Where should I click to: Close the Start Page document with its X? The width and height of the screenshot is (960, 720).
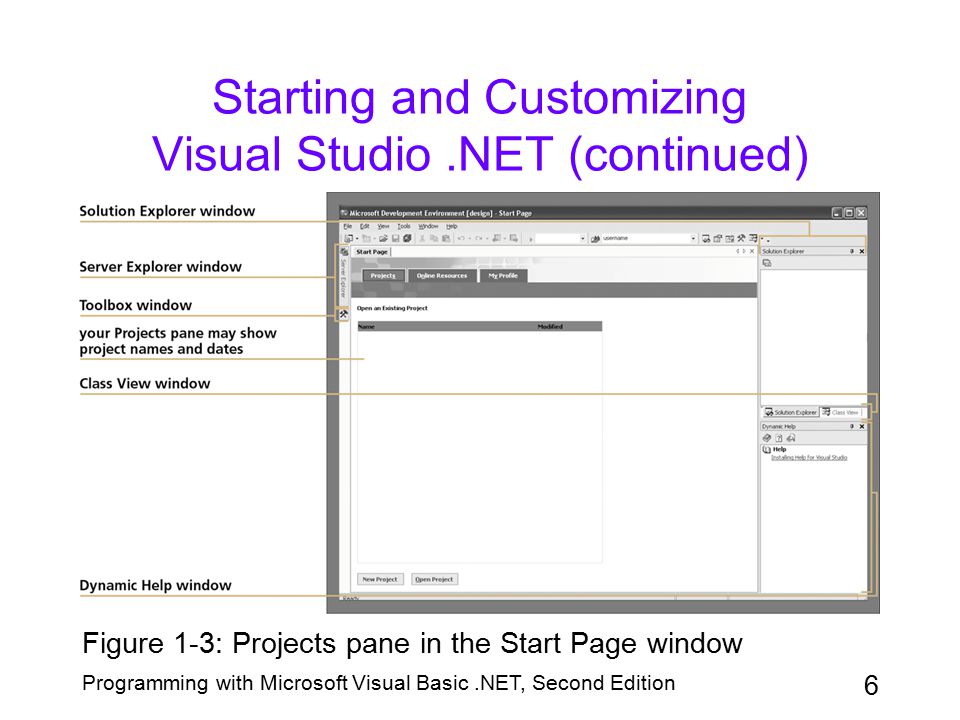pyautogui.click(x=752, y=251)
